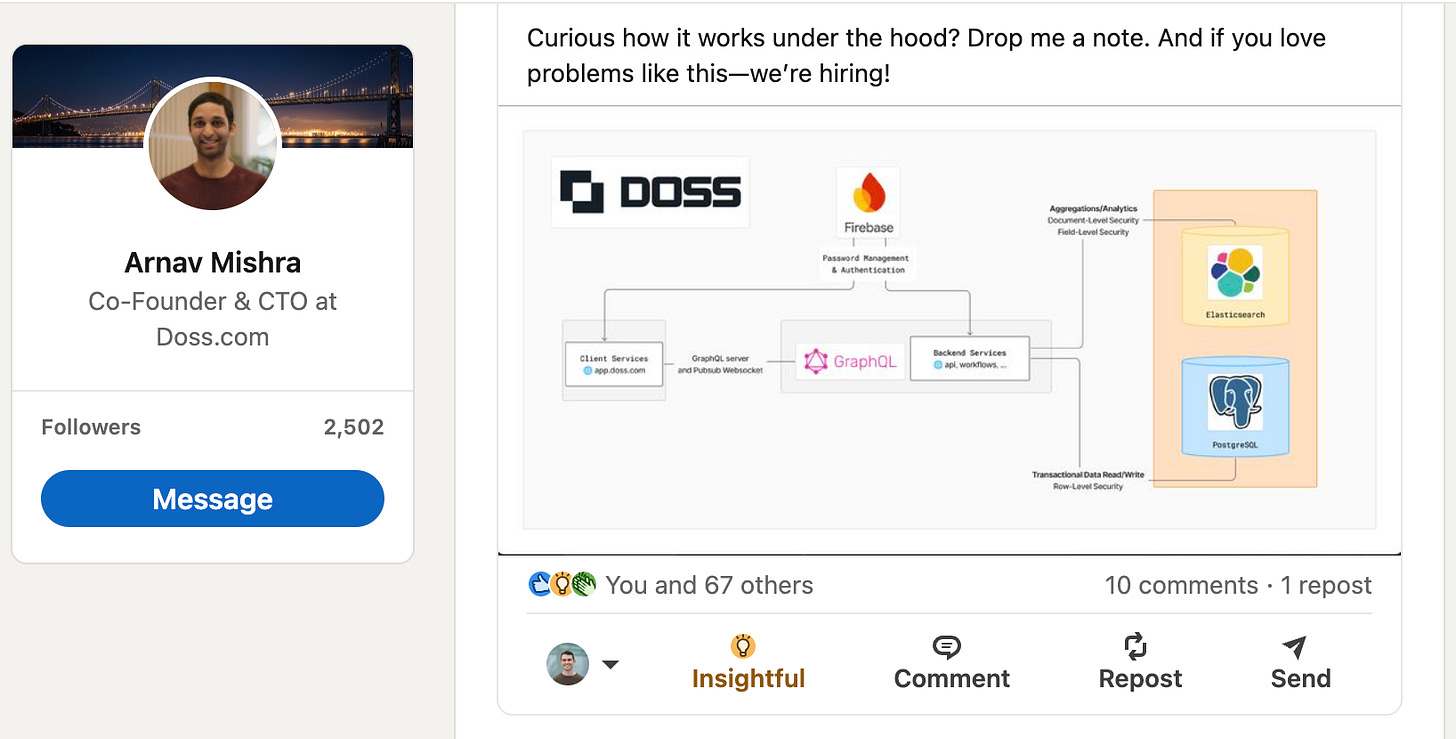Click the Arnav Mishra name

coord(212,263)
